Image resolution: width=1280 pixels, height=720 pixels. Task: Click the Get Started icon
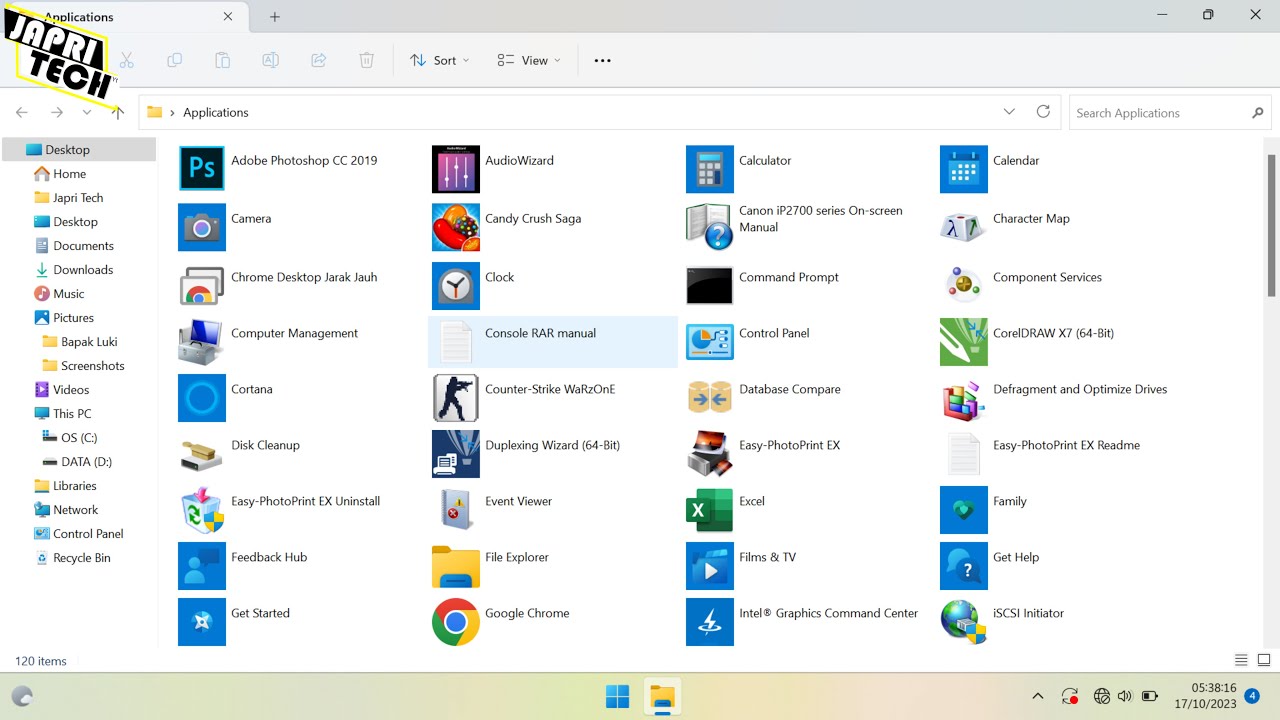(202, 622)
